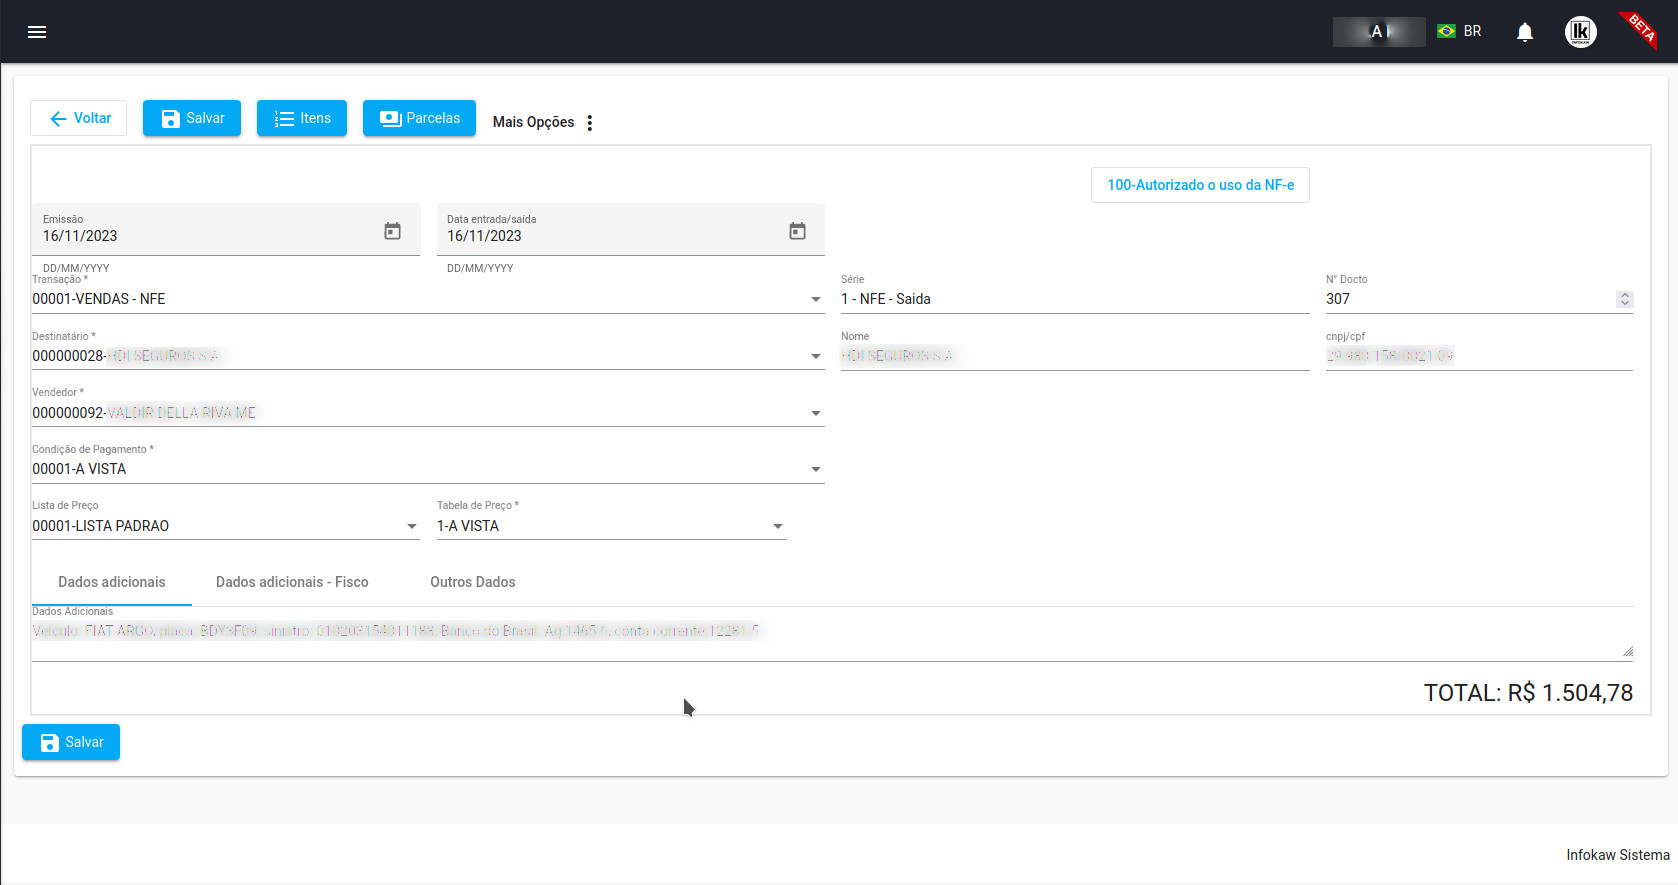Open calendar picker for Data entrada/saída
The width and height of the screenshot is (1678, 885).
pyautogui.click(x=797, y=231)
